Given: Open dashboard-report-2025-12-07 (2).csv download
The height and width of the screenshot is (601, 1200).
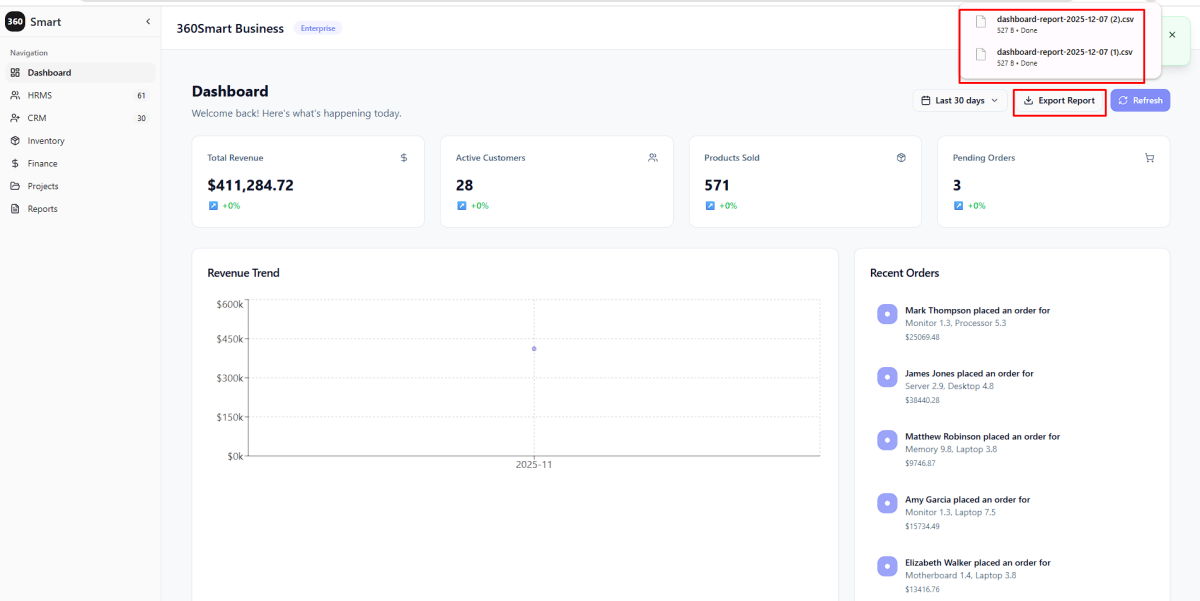Looking at the screenshot, I should [1064, 20].
